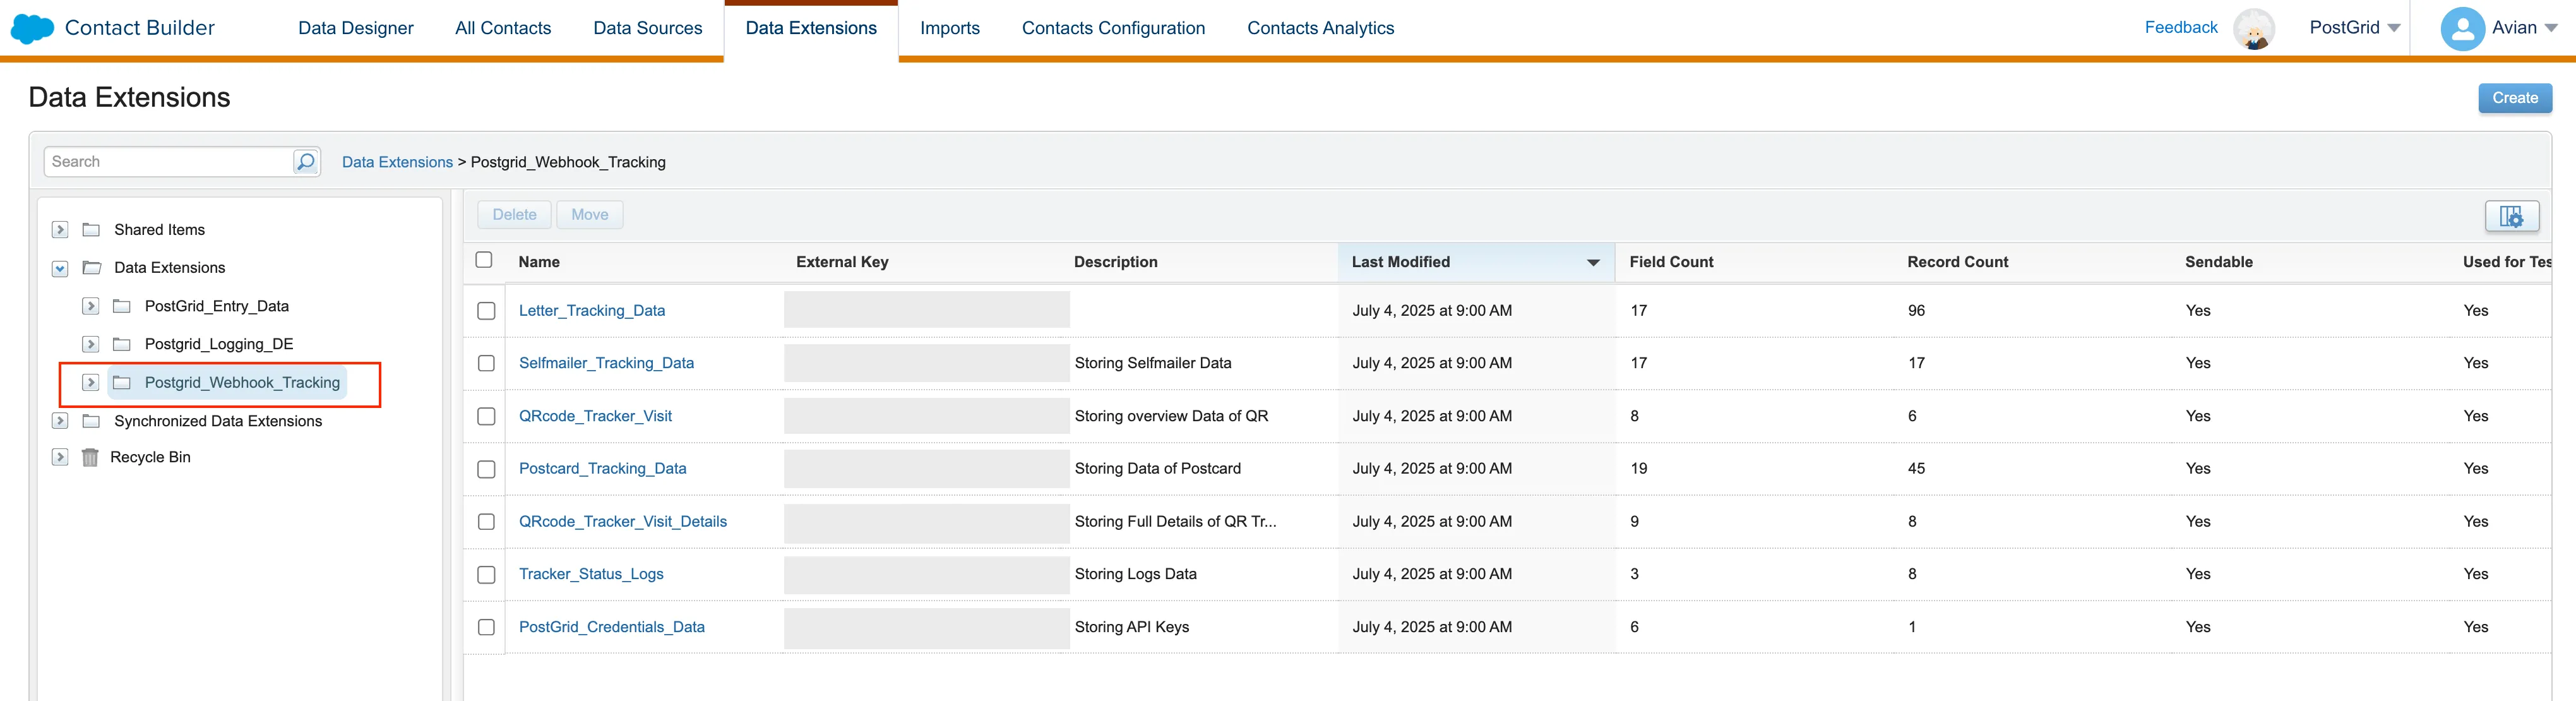Click the Create button
Viewport: 2576px width, 701px height.
pyautogui.click(x=2514, y=98)
